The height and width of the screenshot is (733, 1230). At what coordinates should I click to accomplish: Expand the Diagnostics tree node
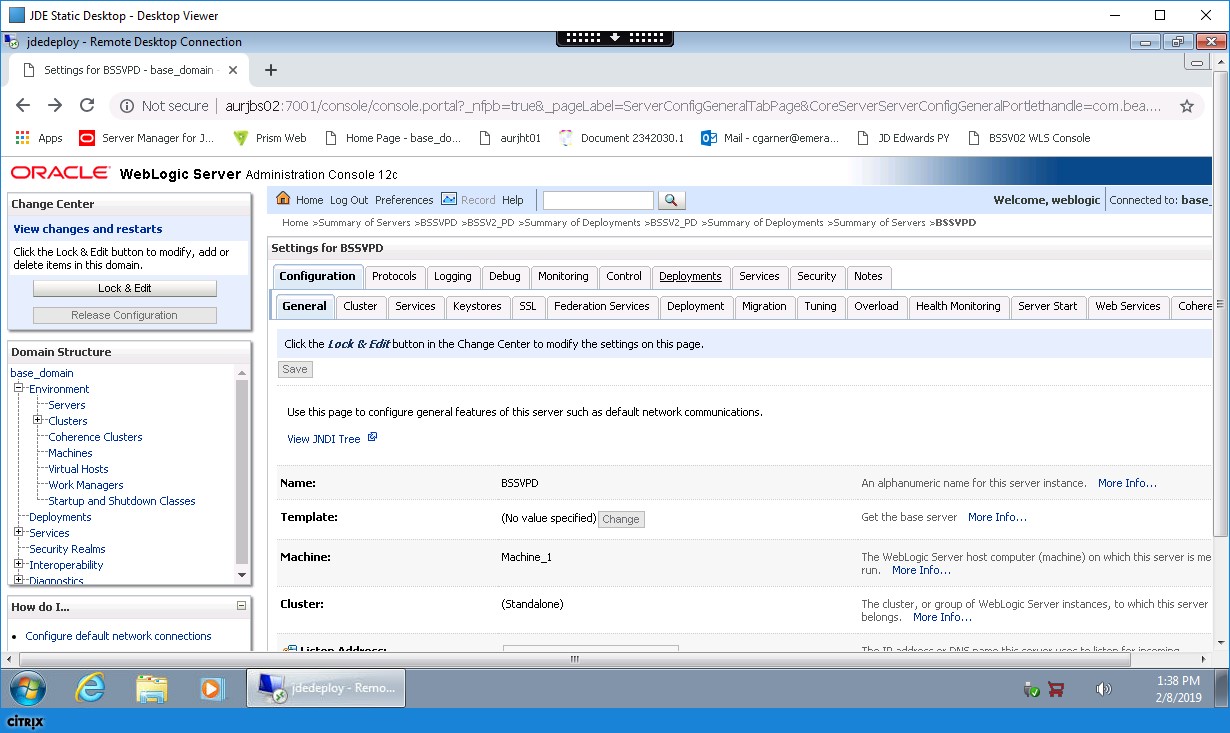coord(19,580)
